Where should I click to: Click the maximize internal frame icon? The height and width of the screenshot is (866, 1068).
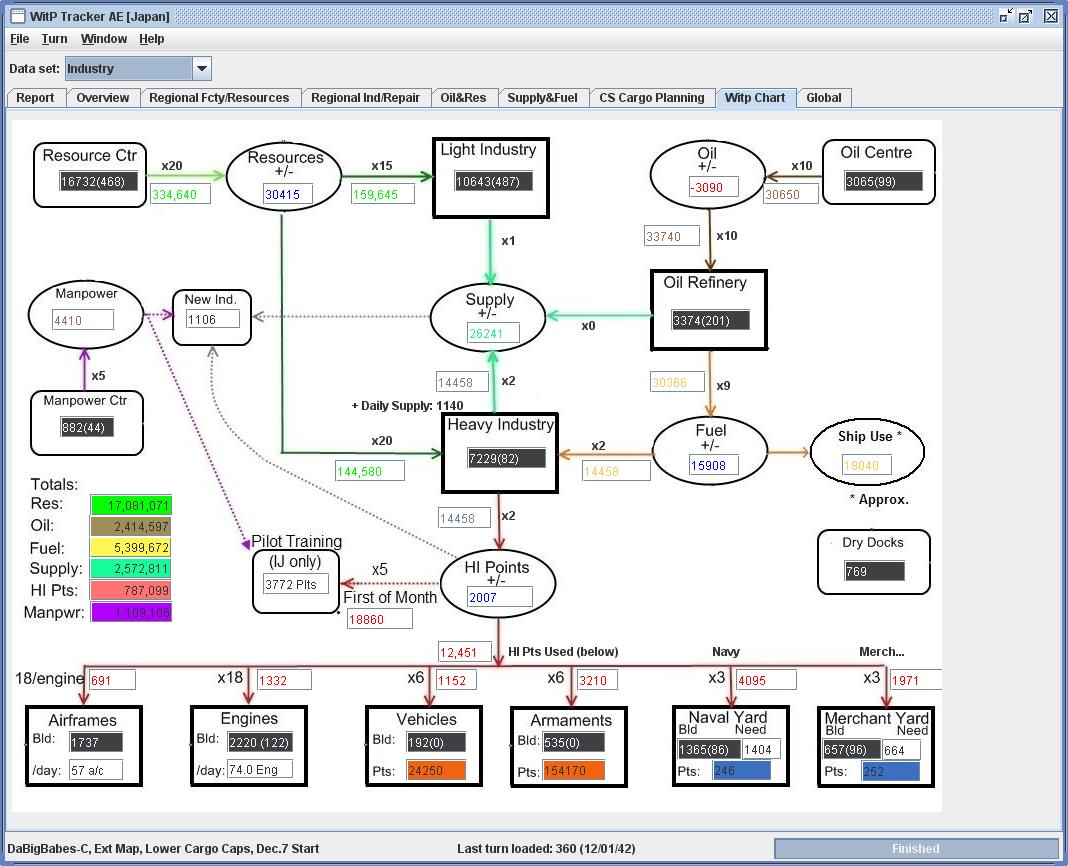coord(1025,16)
